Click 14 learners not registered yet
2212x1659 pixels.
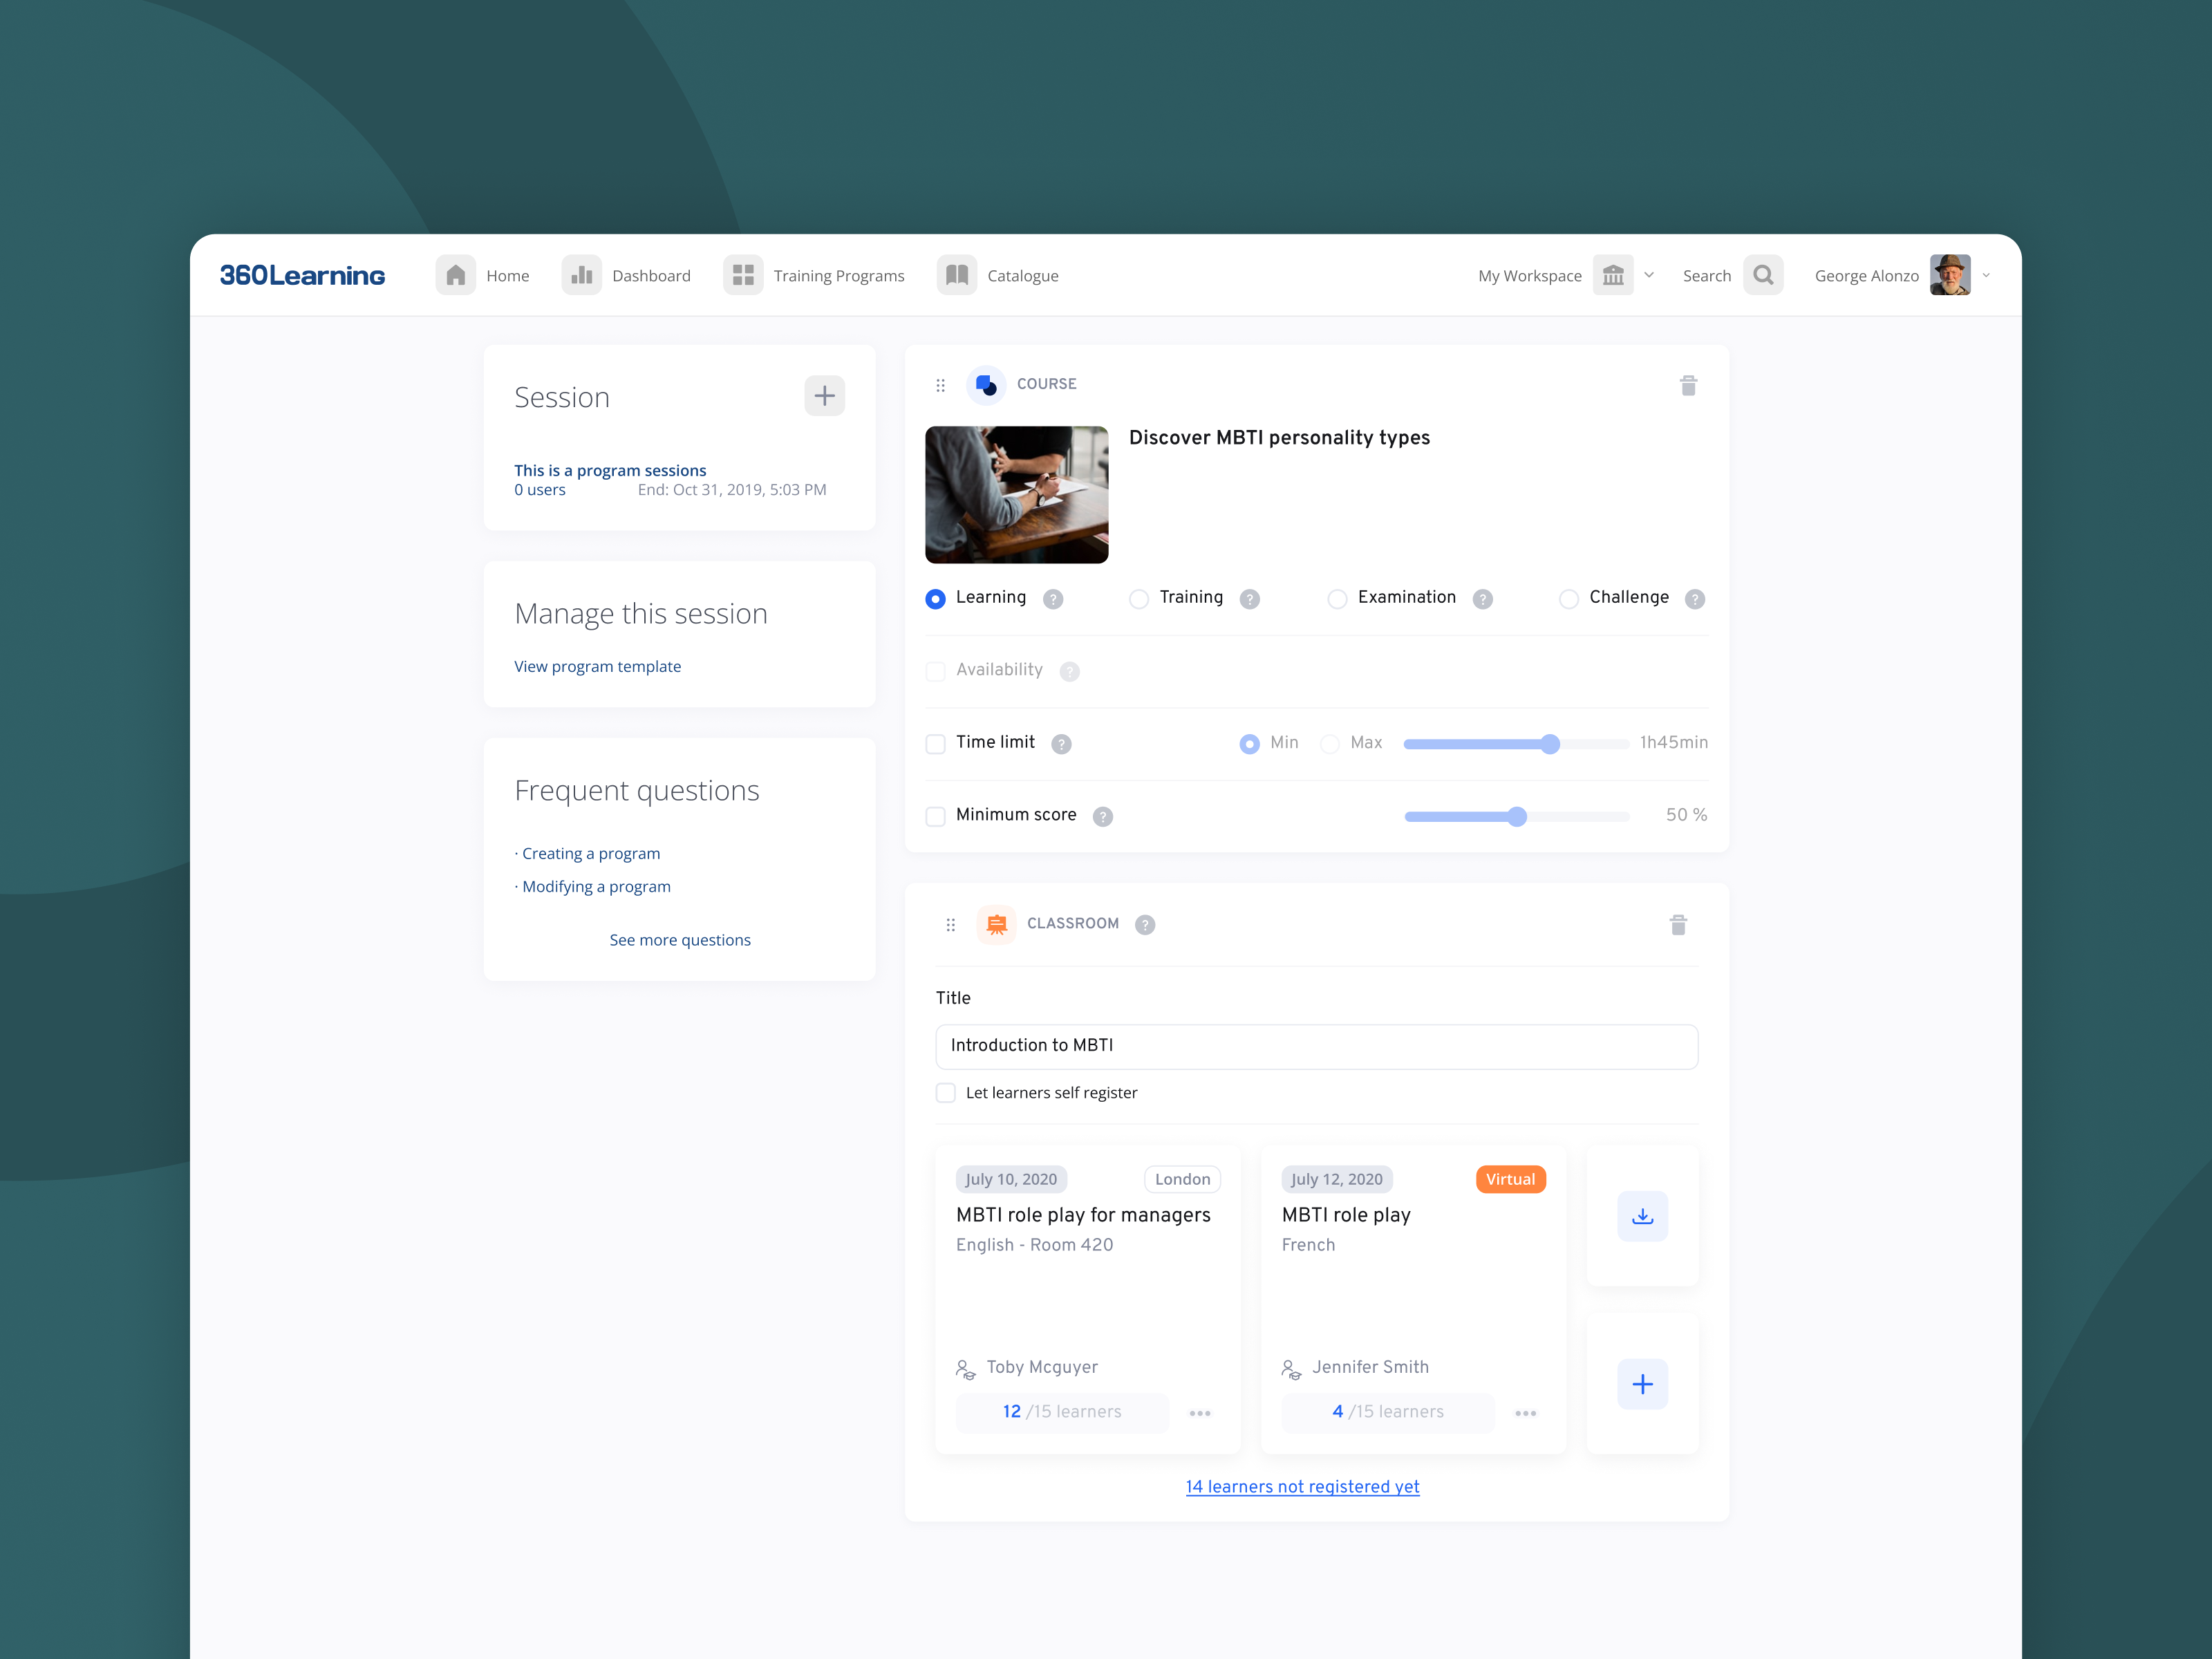coord(1302,1487)
